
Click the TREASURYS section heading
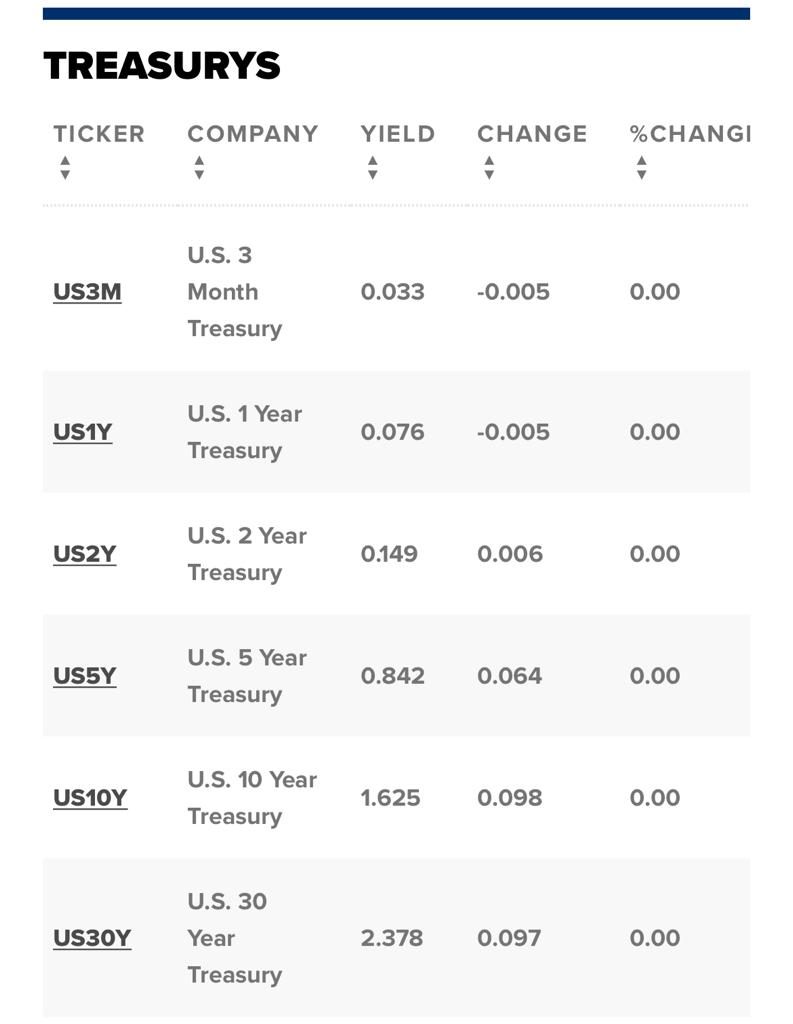pyautogui.click(x=162, y=66)
